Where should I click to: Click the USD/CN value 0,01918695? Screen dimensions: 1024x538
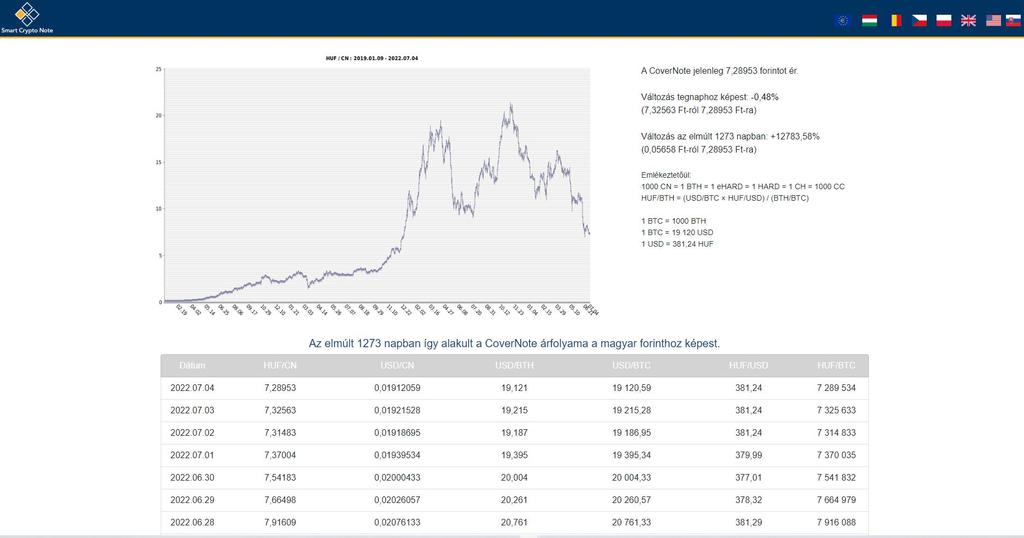(397, 433)
